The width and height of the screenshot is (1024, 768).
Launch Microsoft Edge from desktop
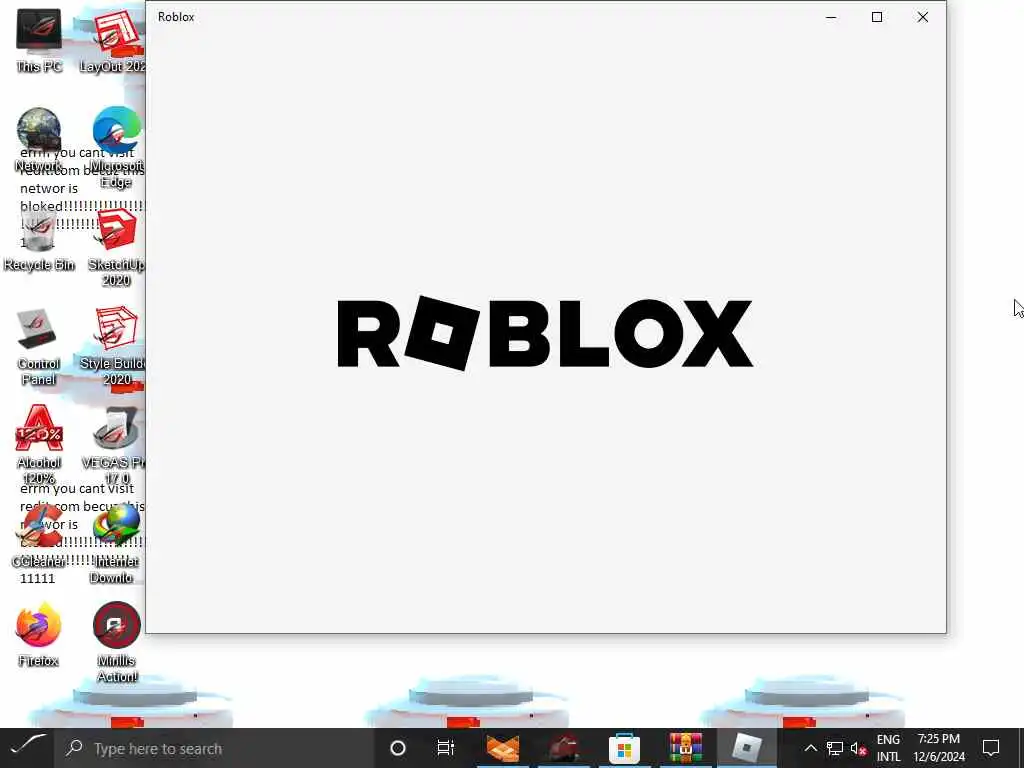pos(117,146)
